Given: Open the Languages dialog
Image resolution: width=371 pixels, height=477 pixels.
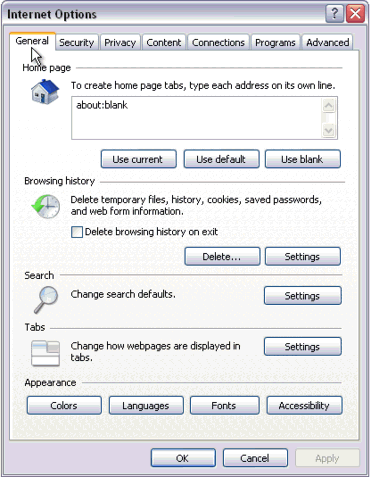Looking at the screenshot, I should point(146,406).
